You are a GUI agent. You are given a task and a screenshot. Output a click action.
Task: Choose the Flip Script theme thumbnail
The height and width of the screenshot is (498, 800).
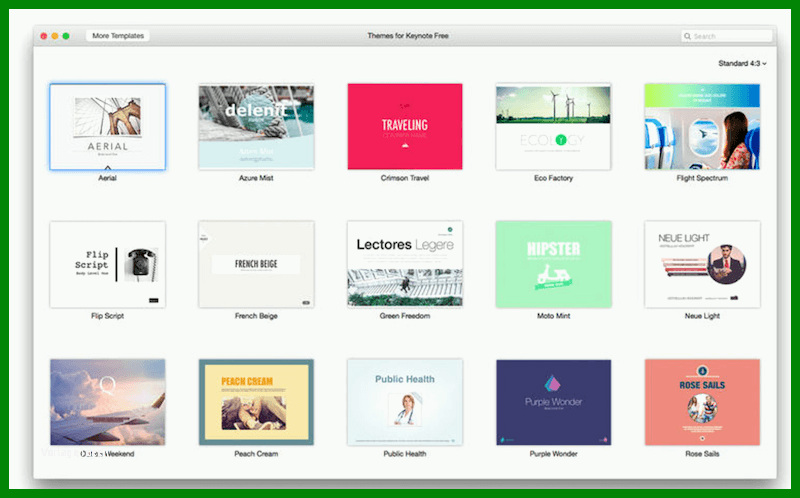(x=108, y=264)
